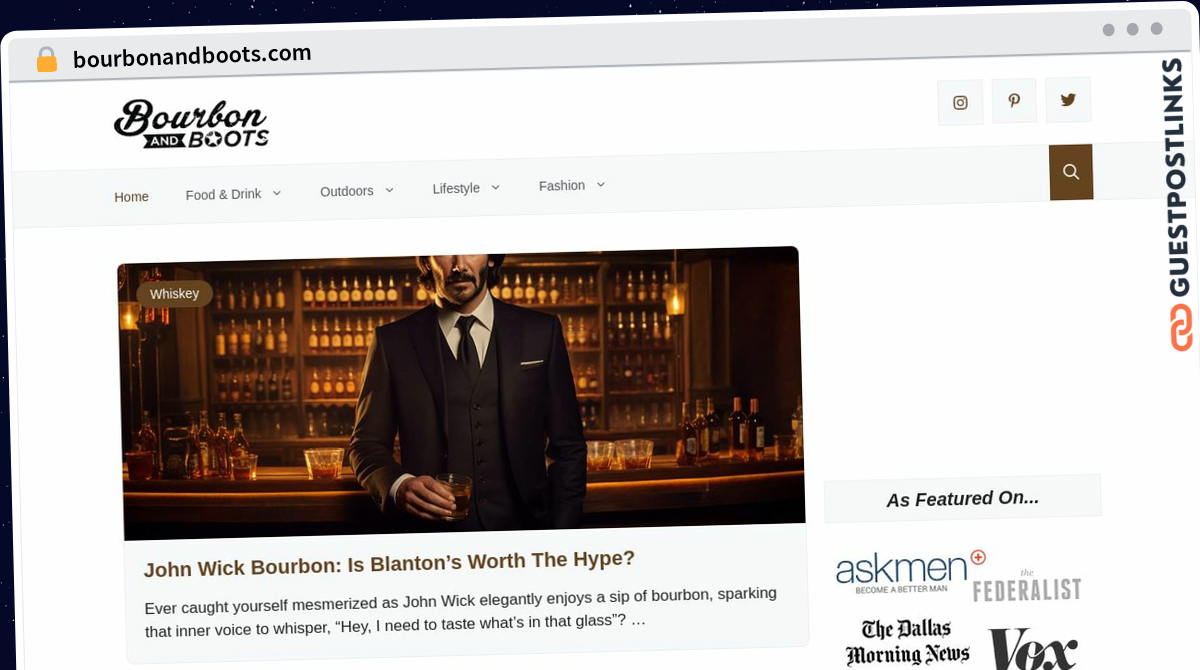Open the Instagram social link

pyautogui.click(x=960, y=102)
